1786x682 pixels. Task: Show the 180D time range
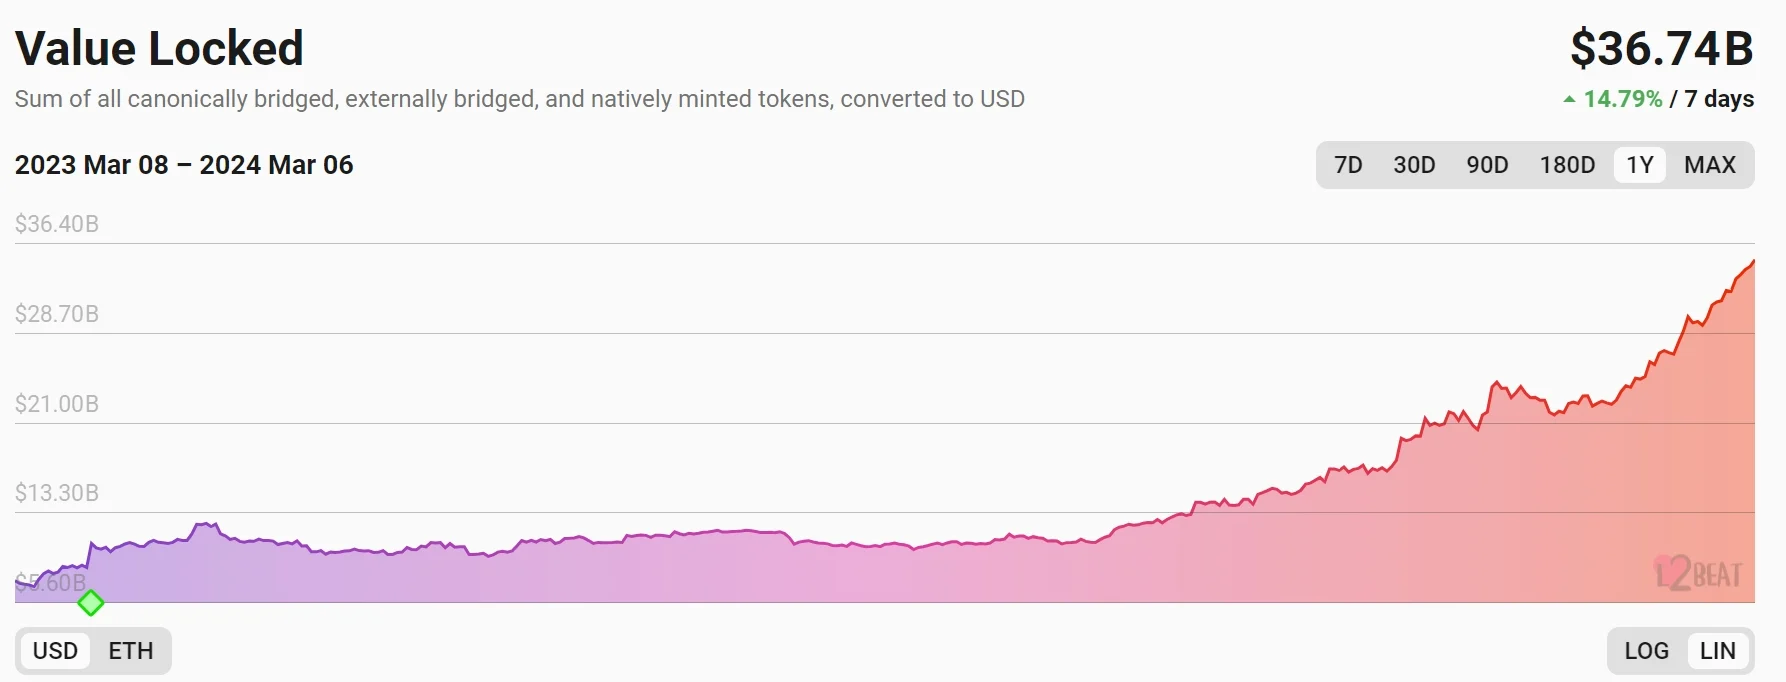(x=1567, y=165)
